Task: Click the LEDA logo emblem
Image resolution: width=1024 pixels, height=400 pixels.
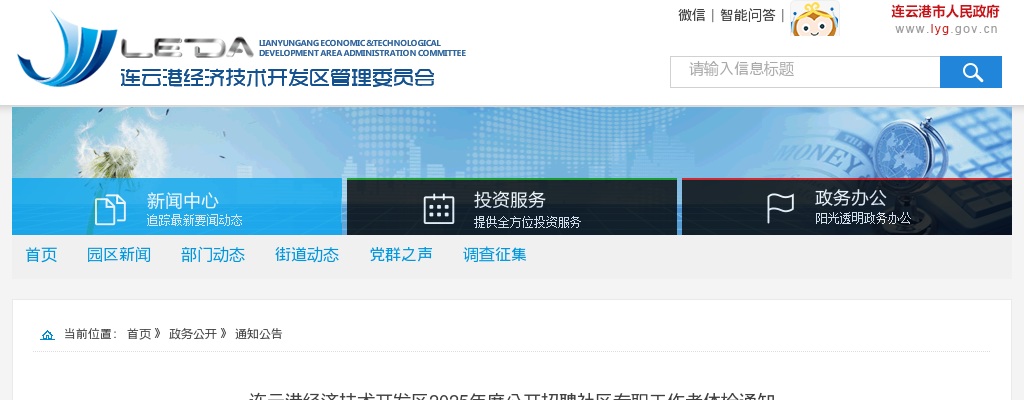Action: (62, 48)
